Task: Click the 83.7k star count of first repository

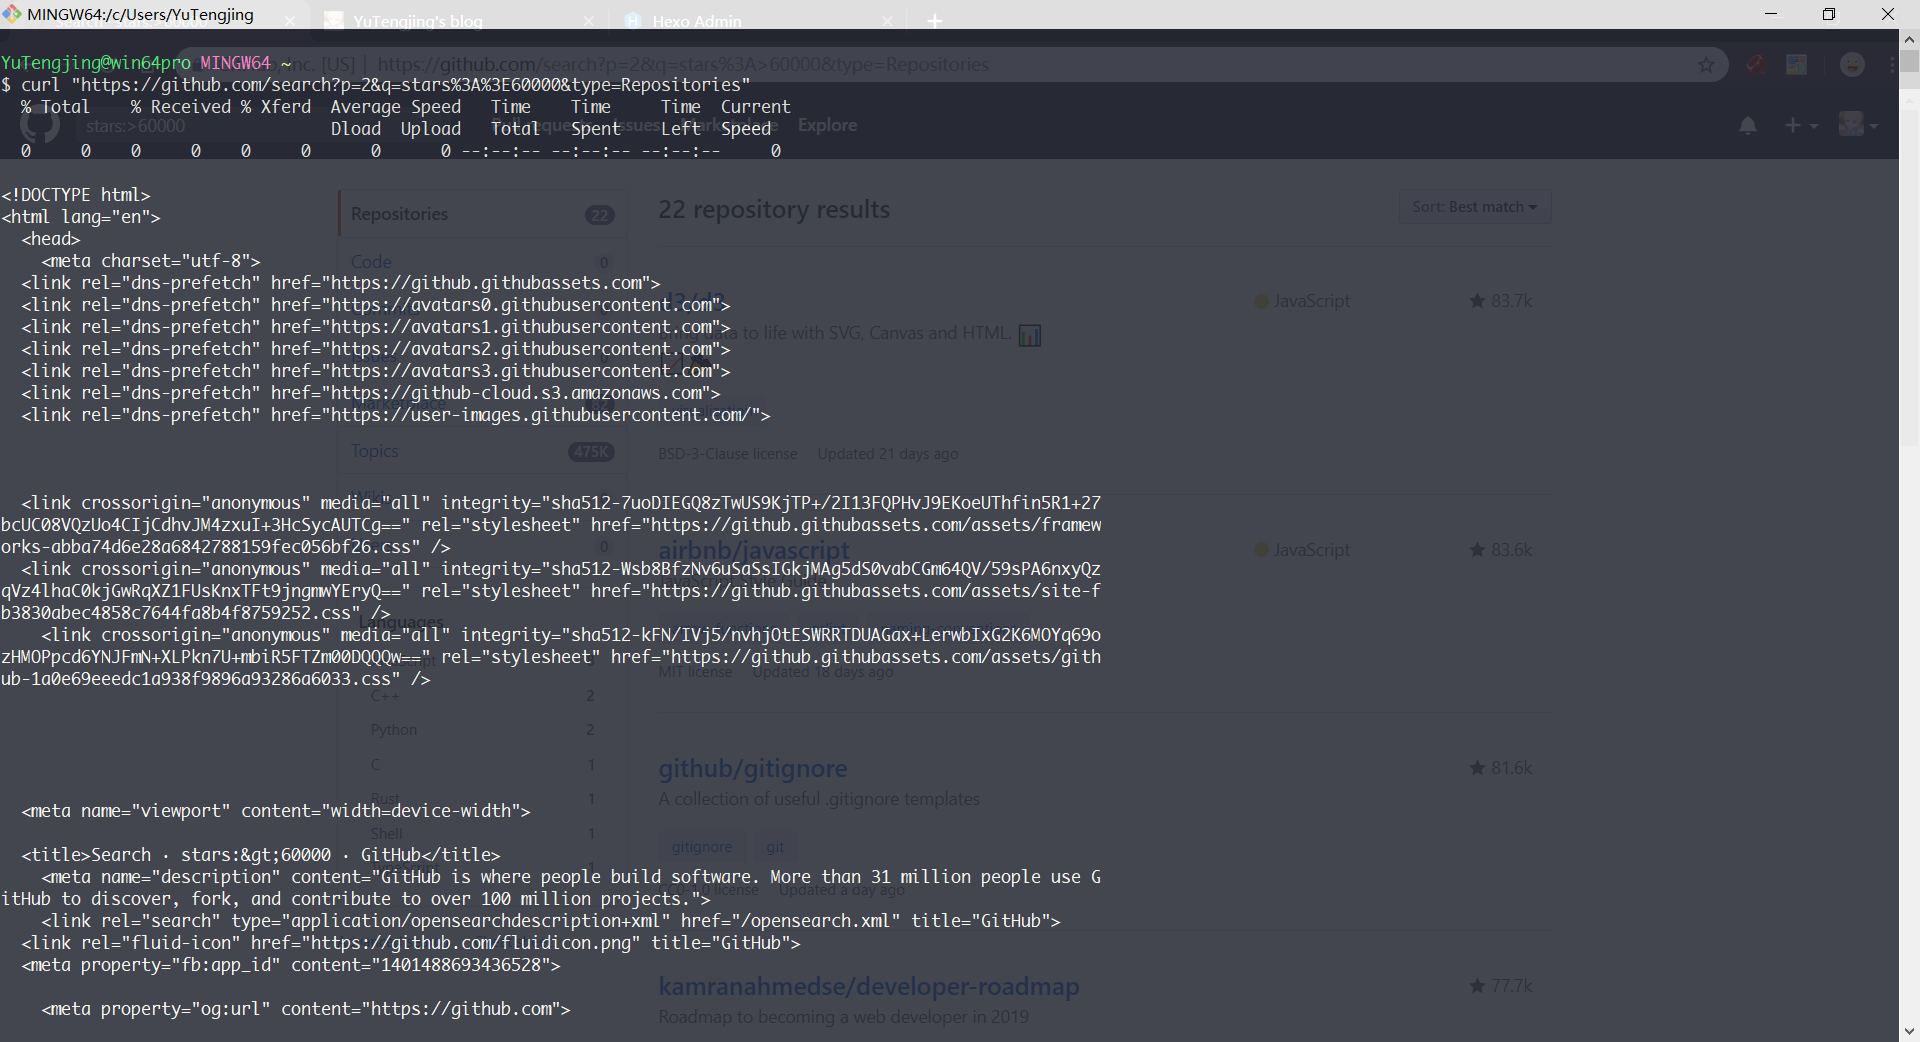Action: pyautogui.click(x=1501, y=301)
